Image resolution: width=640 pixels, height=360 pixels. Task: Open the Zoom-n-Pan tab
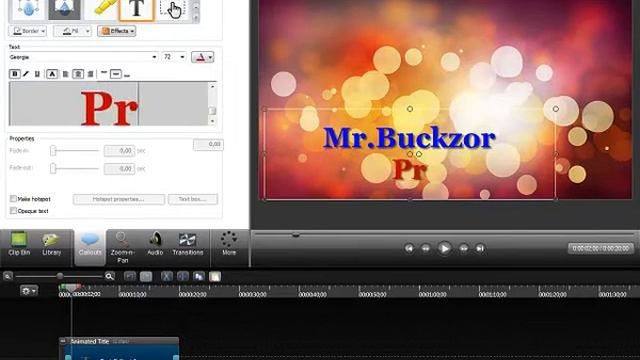point(122,247)
